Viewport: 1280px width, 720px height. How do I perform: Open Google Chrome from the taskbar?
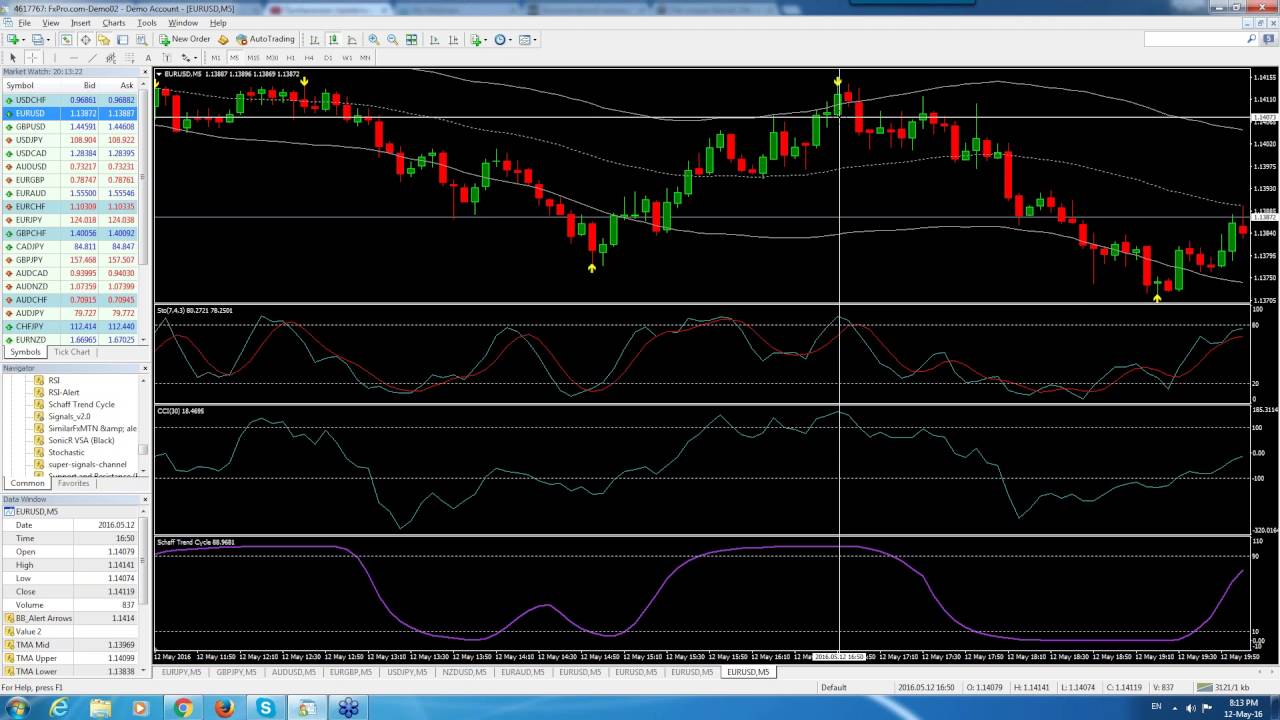click(183, 708)
